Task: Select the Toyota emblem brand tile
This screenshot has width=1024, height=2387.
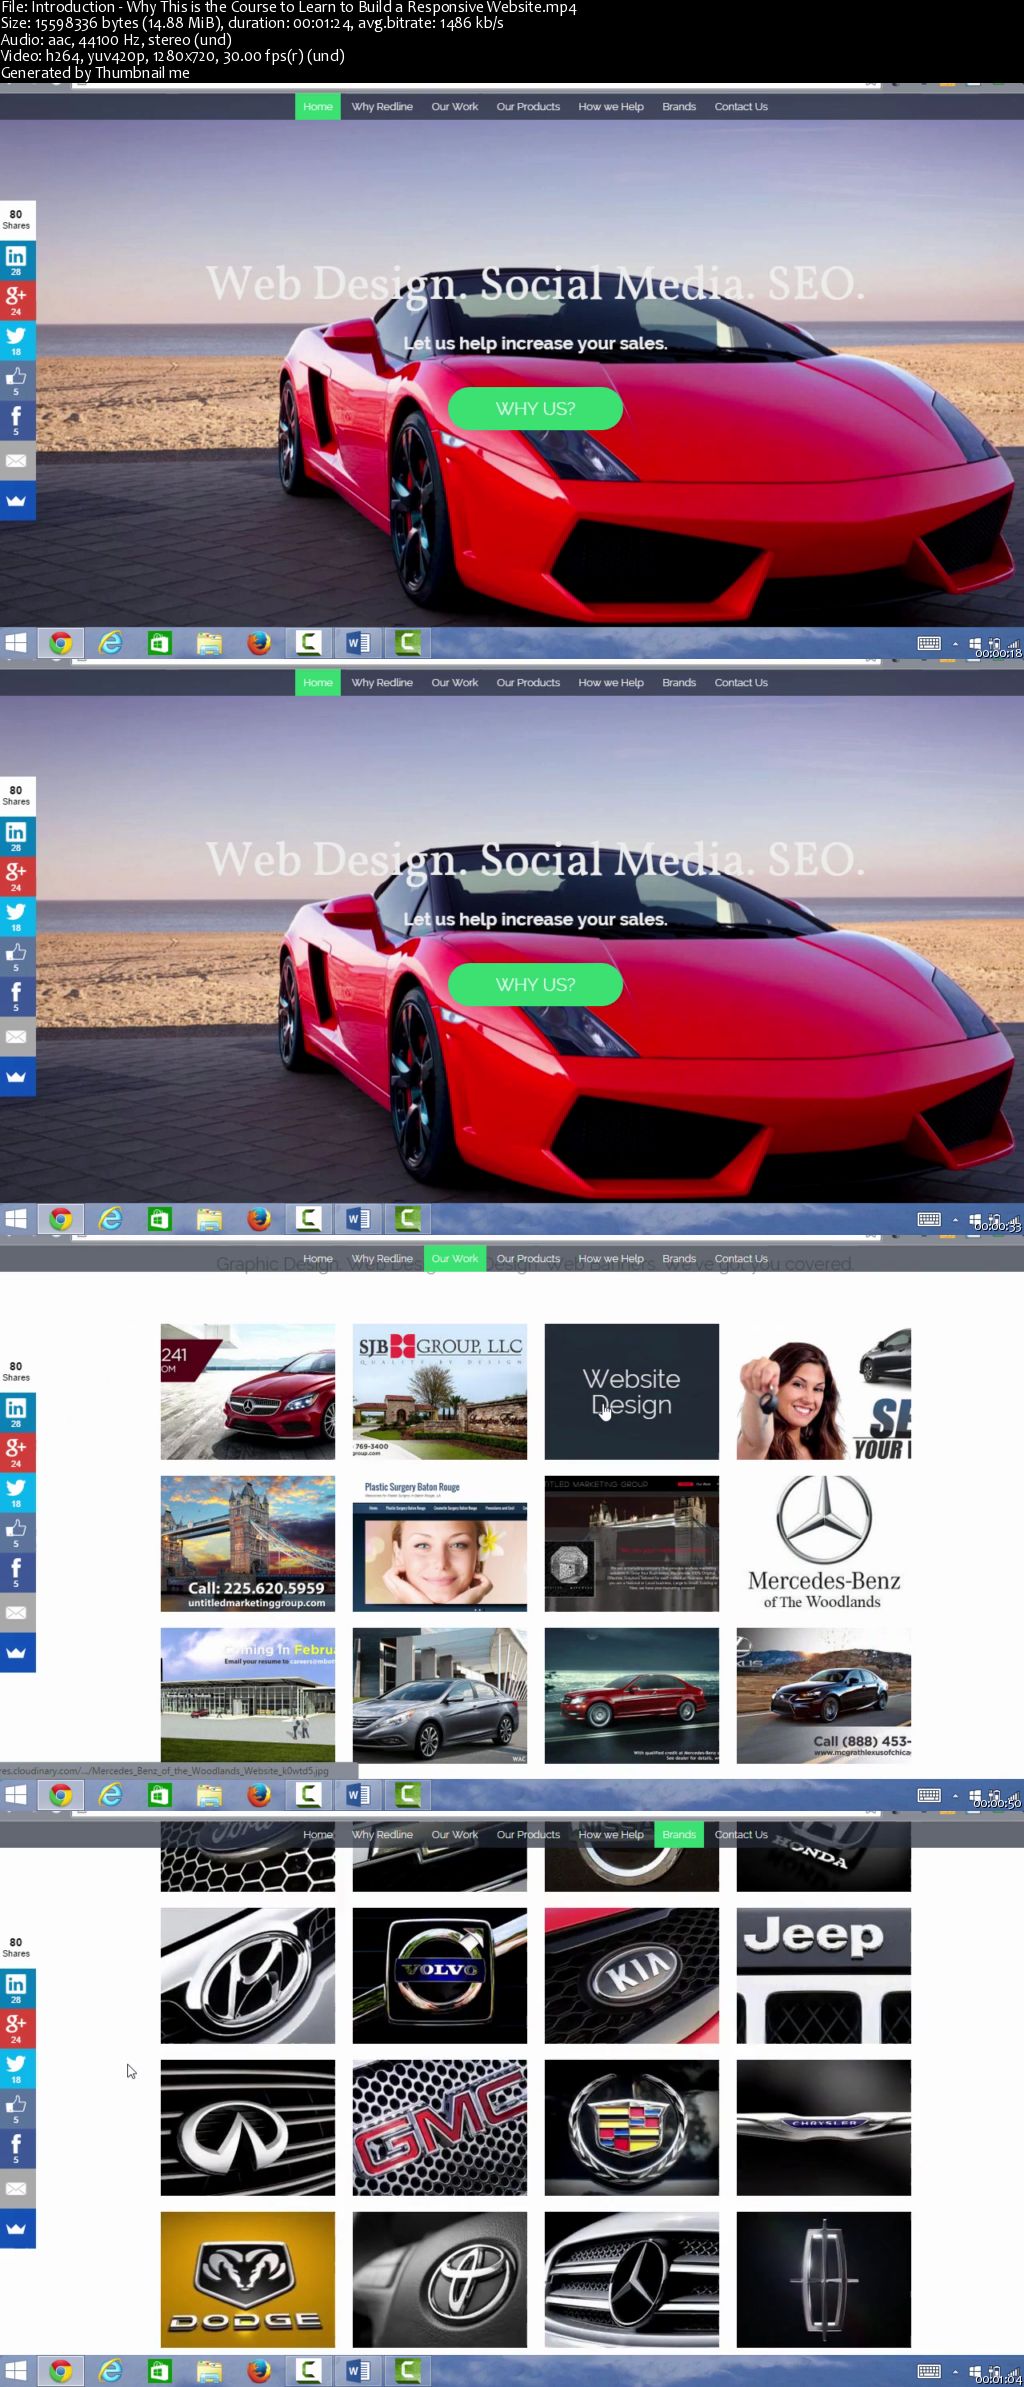Action: pyautogui.click(x=440, y=2280)
